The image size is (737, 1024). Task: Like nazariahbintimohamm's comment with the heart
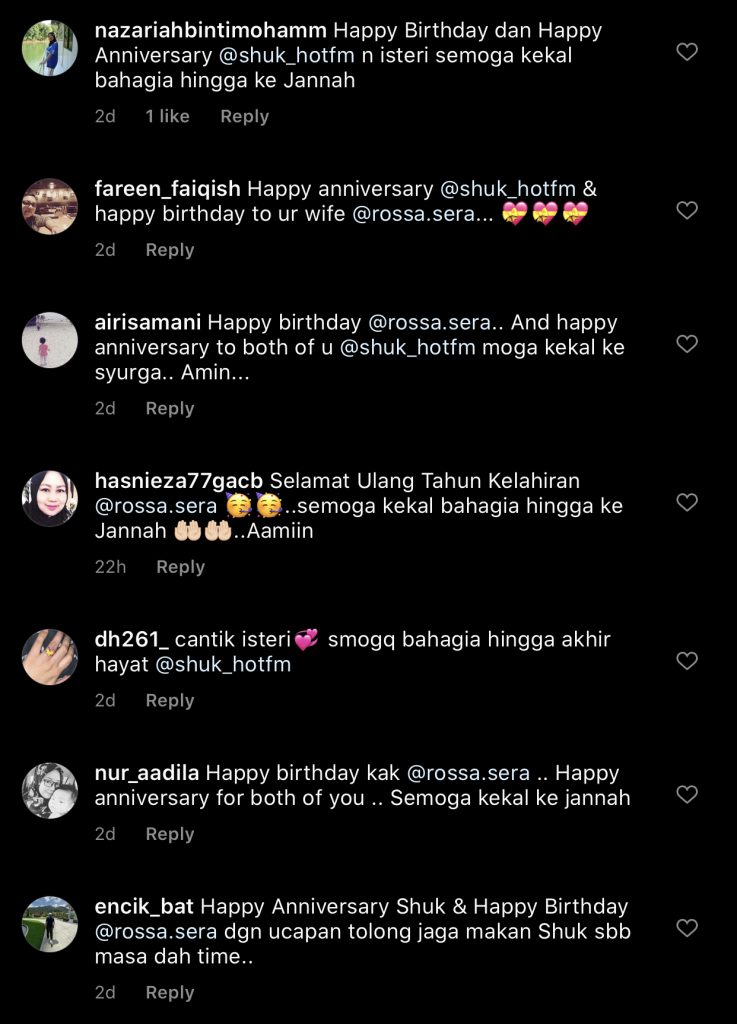tap(687, 52)
